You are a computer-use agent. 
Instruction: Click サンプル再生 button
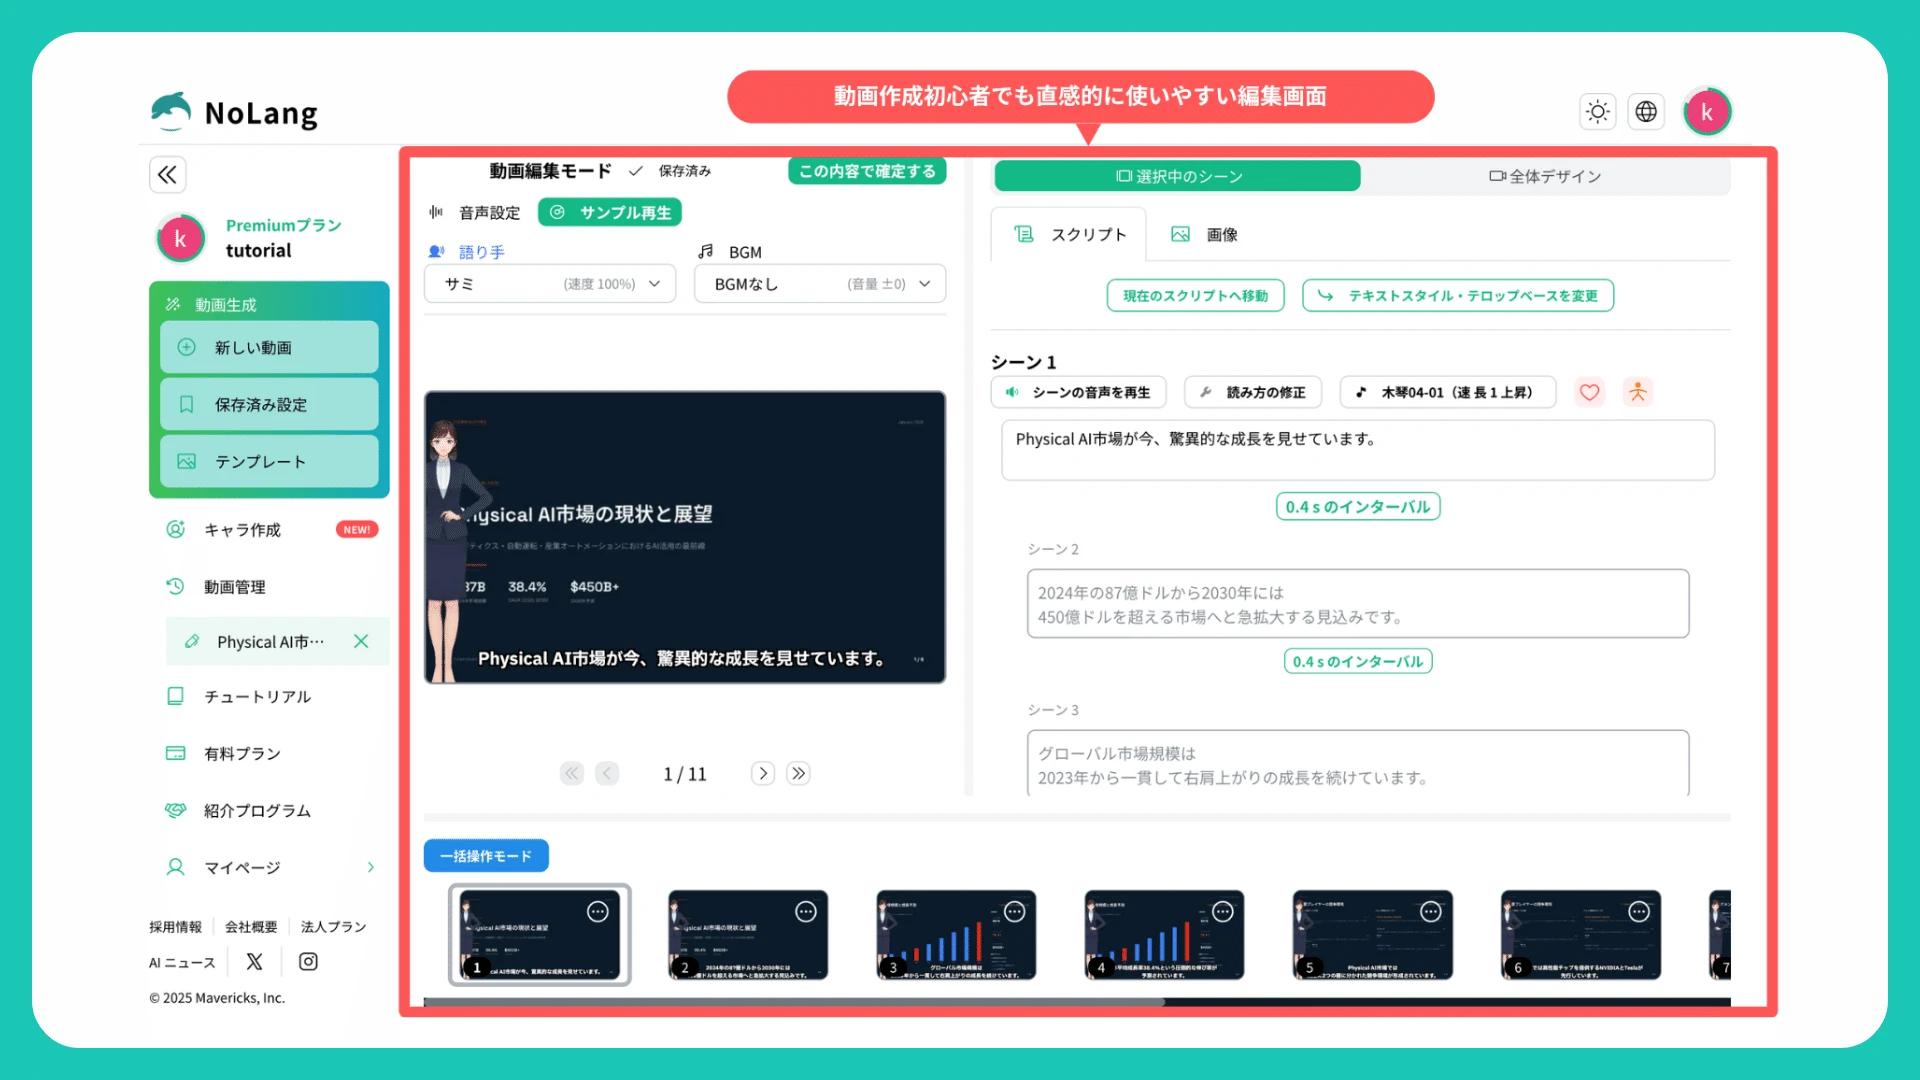pos(610,212)
